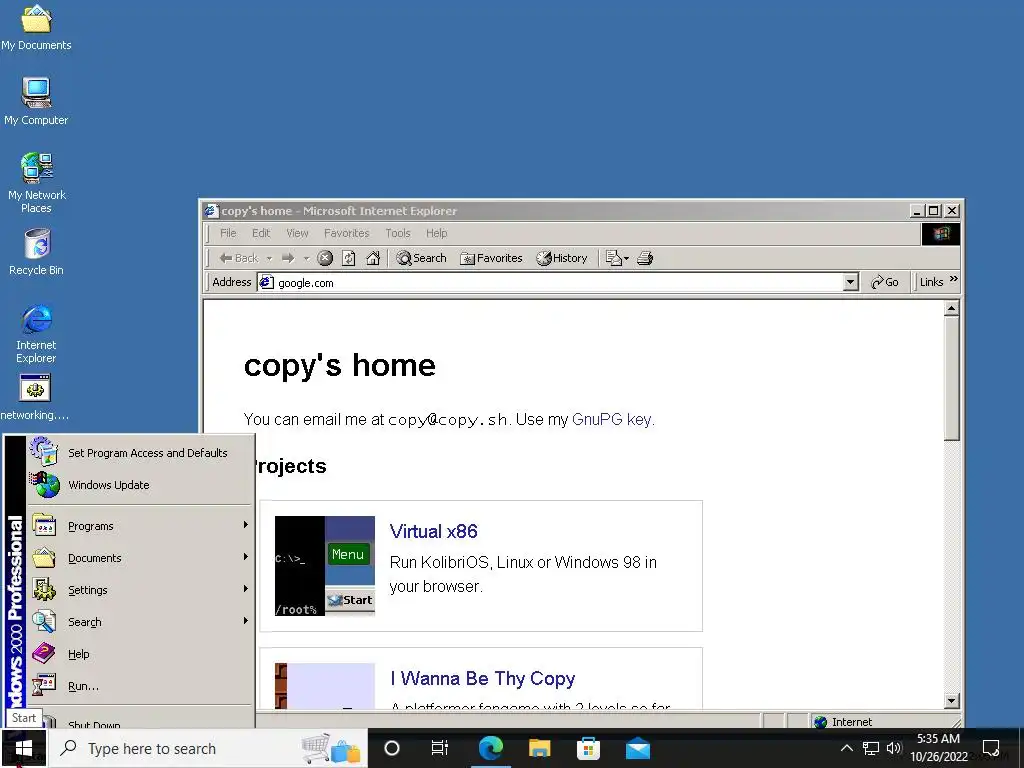Viewport: 1024px width, 768px height.
Task: Expand the Back history dropdown arrow
Action: [x=269, y=259]
